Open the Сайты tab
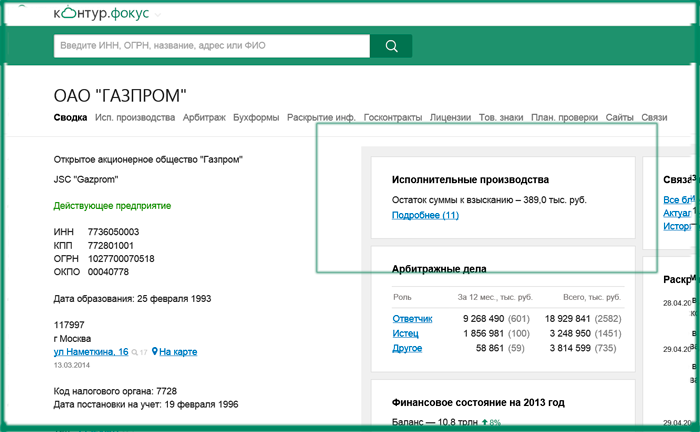The width and height of the screenshot is (700, 432). click(x=619, y=117)
